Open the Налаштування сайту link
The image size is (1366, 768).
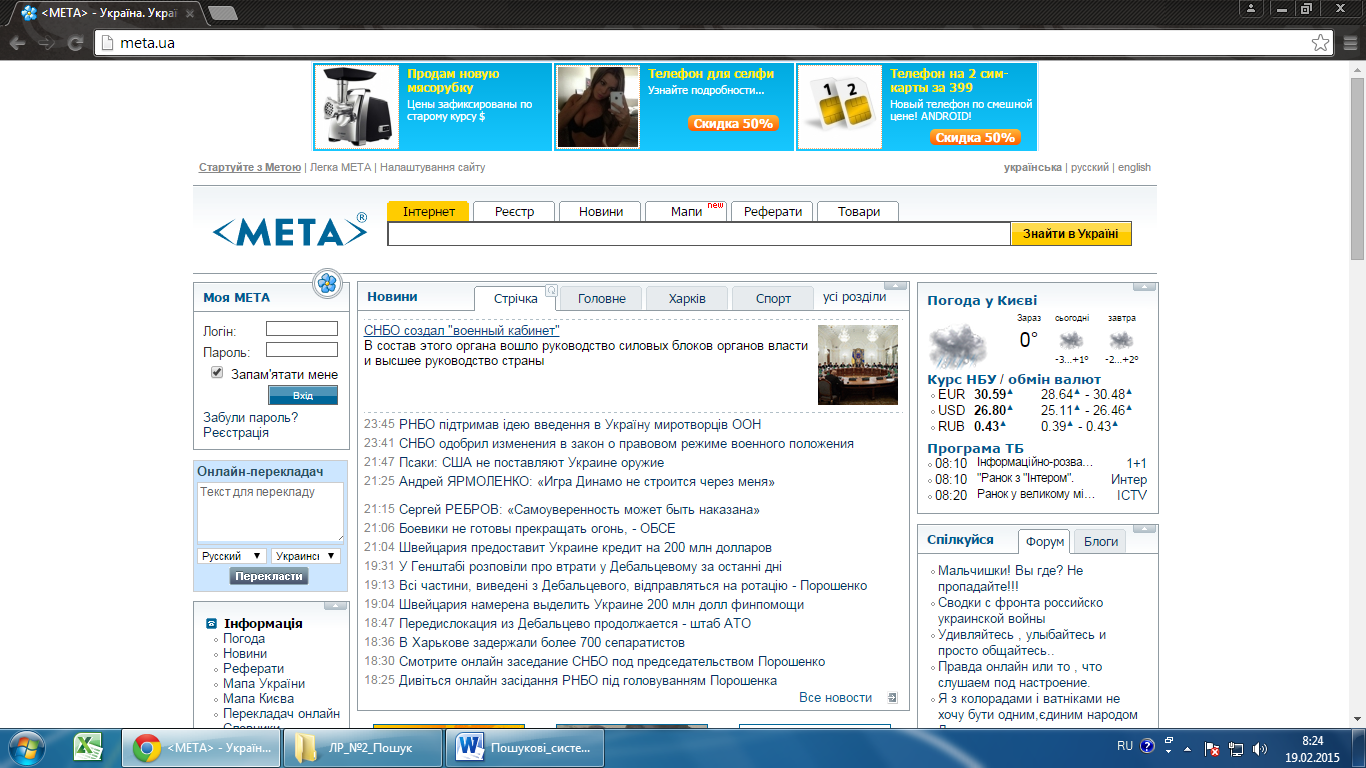tap(432, 167)
